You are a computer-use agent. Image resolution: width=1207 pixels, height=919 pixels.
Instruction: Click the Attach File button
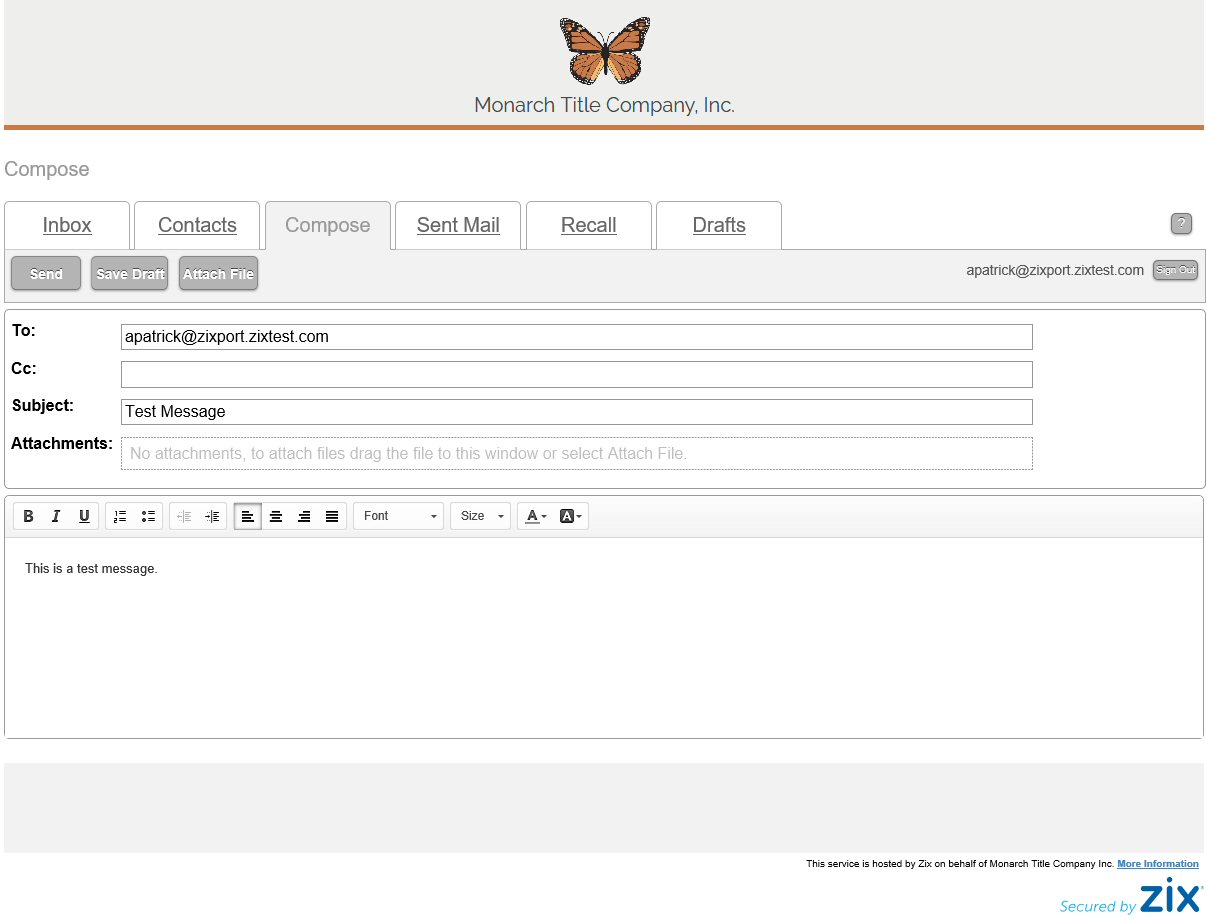[218, 274]
